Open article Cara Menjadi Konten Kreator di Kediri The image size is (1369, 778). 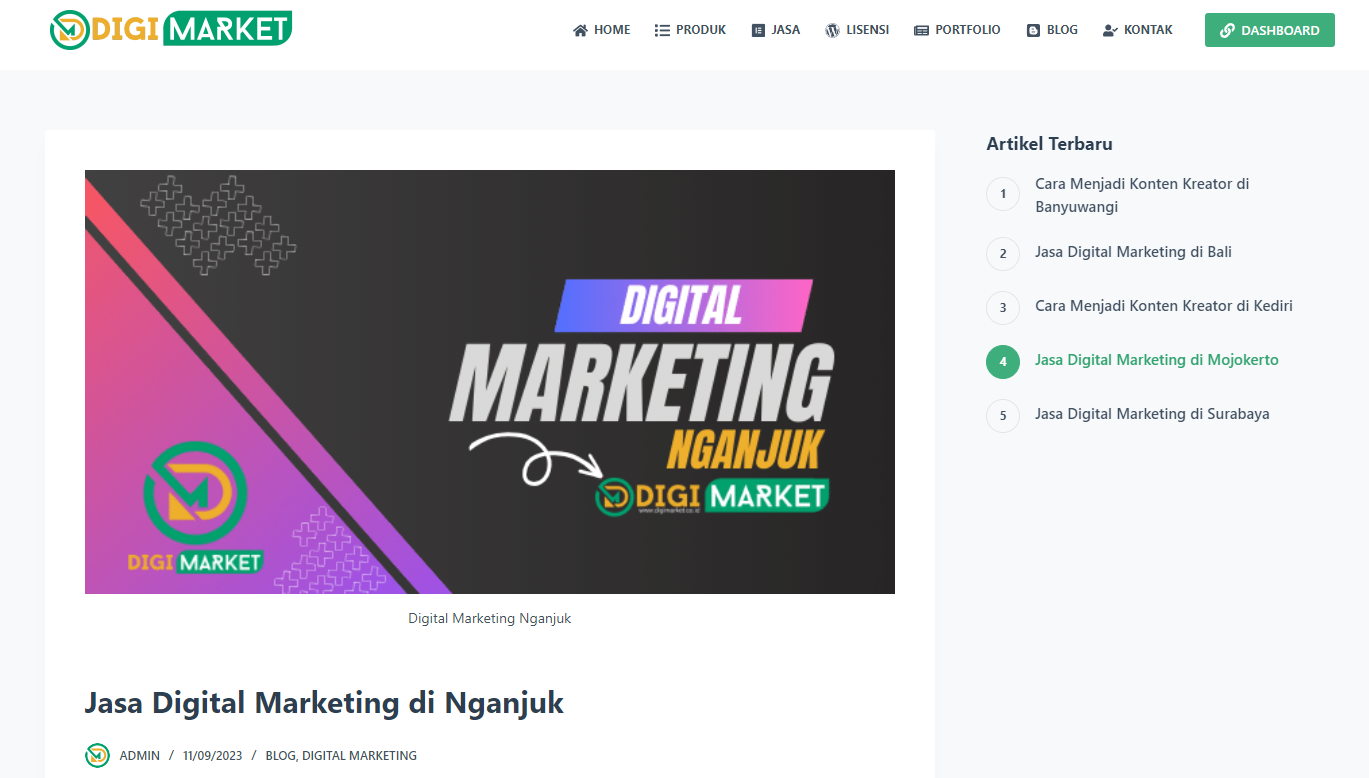(x=1164, y=306)
